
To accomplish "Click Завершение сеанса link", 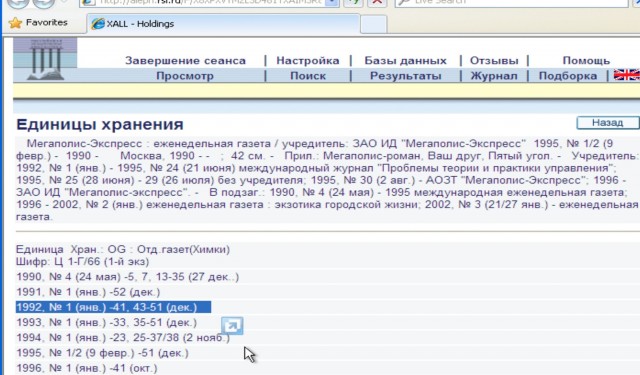I will pyautogui.click(x=185, y=61).
